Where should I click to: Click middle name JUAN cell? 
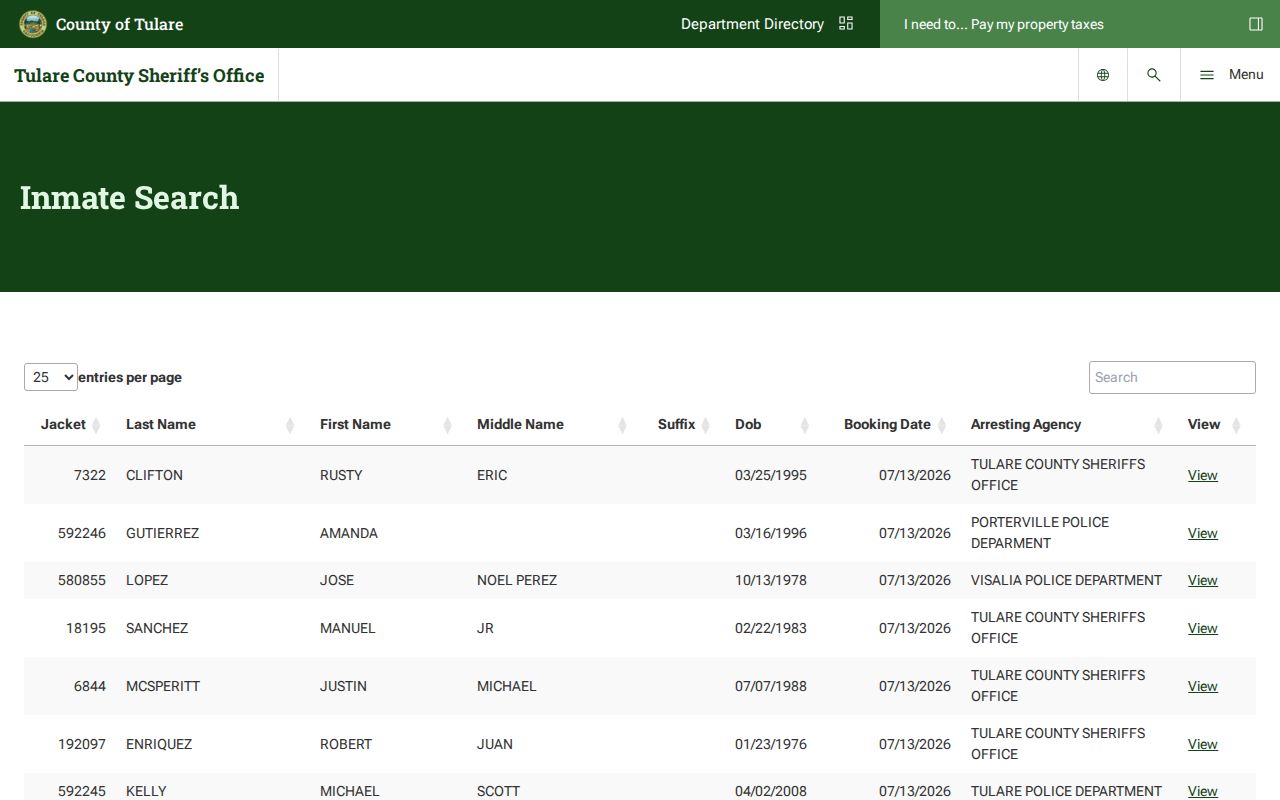click(495, 744)
